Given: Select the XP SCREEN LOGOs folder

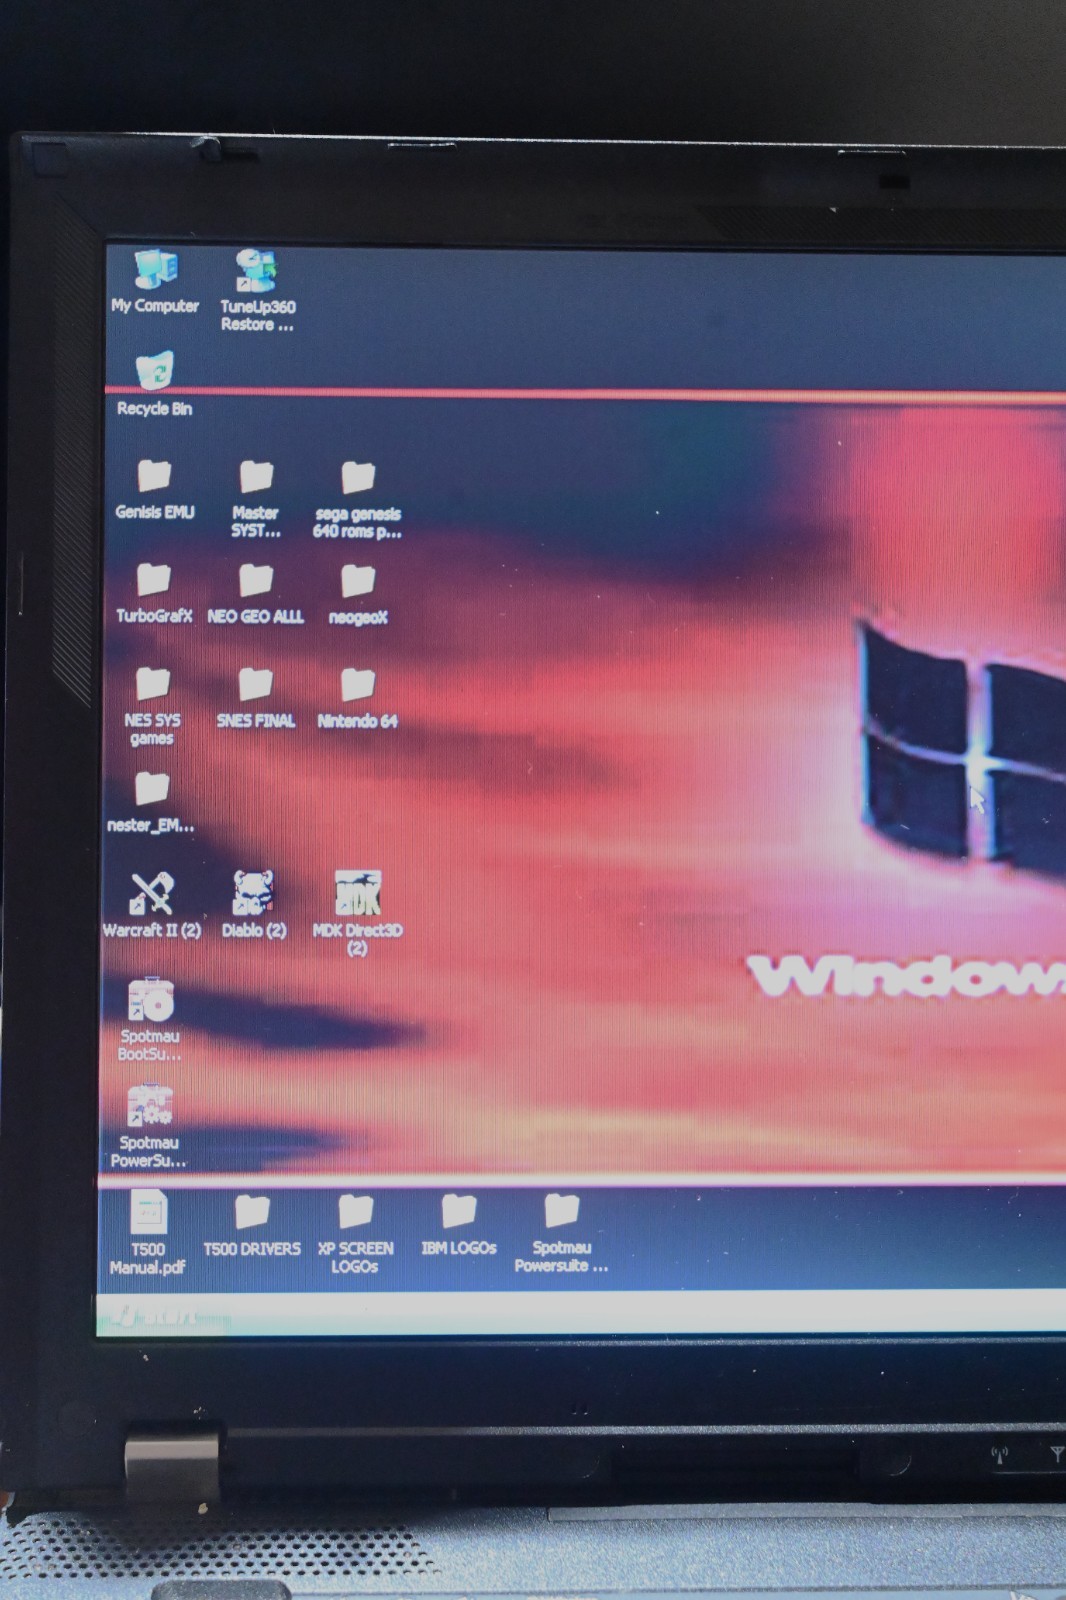Looking at the screenshot, I should [355, 1234].
